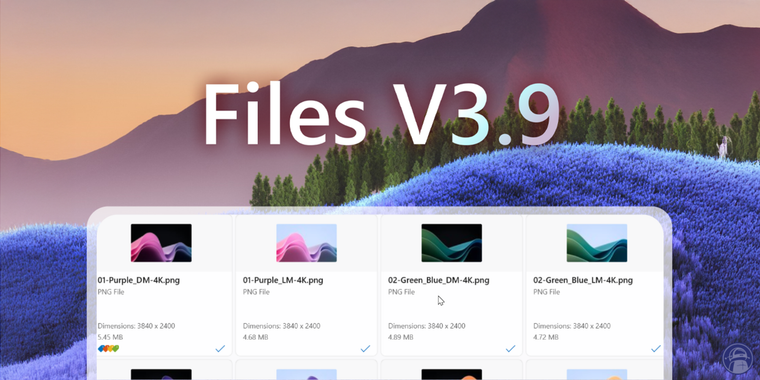Click the 01-Purple_LM-4K.png file name
760x380 pixels.
283,280
